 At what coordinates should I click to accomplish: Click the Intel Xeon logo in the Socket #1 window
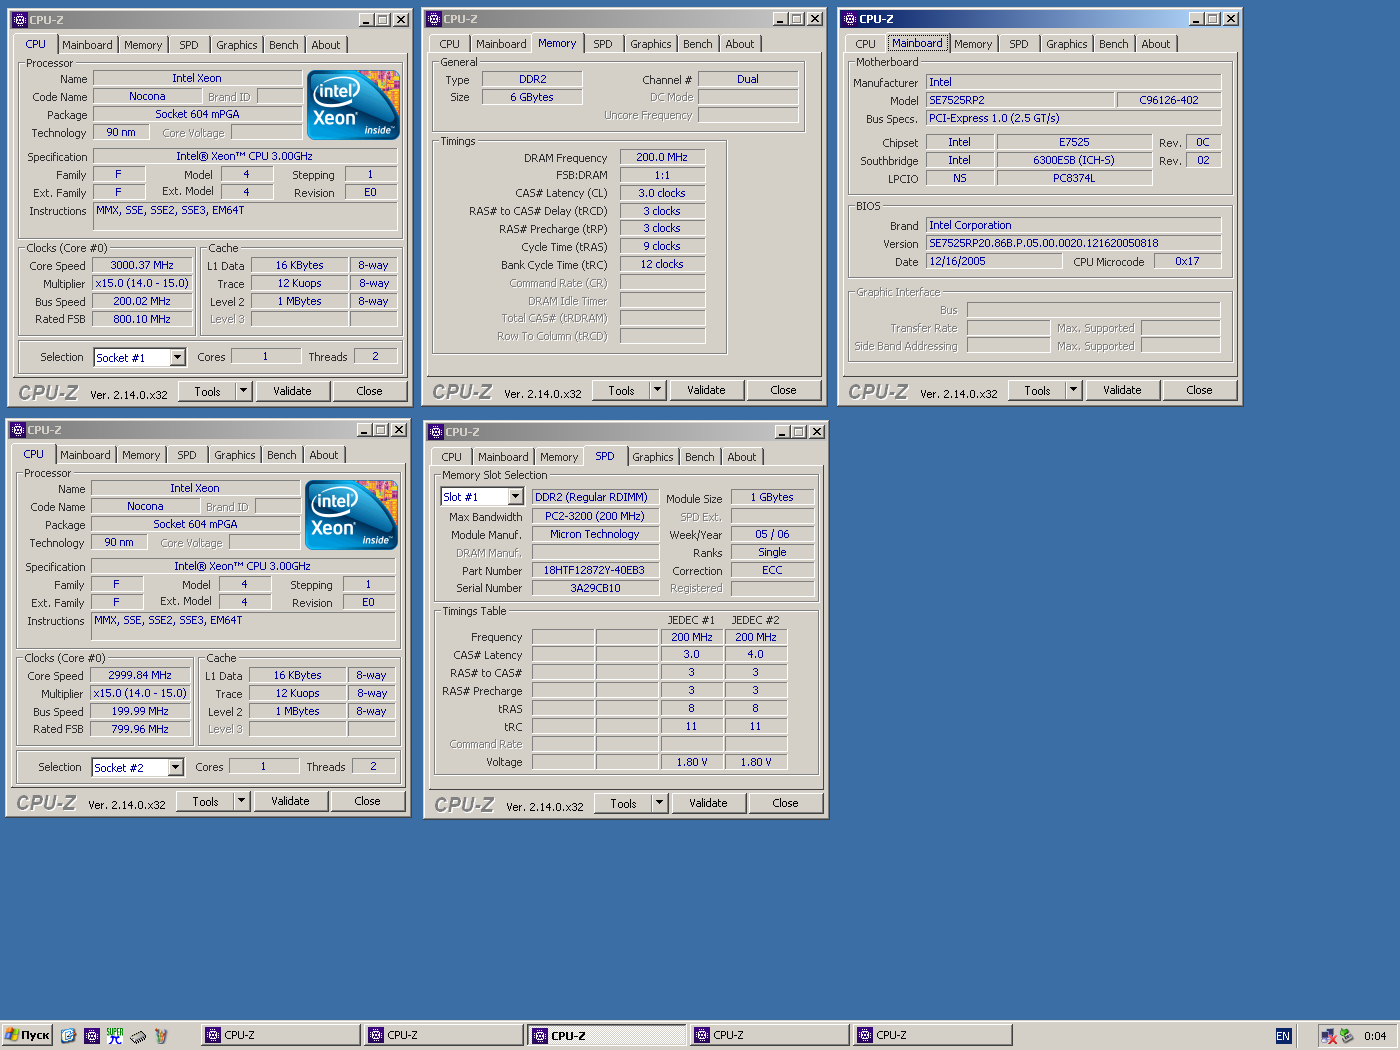(x=353, y=104)
